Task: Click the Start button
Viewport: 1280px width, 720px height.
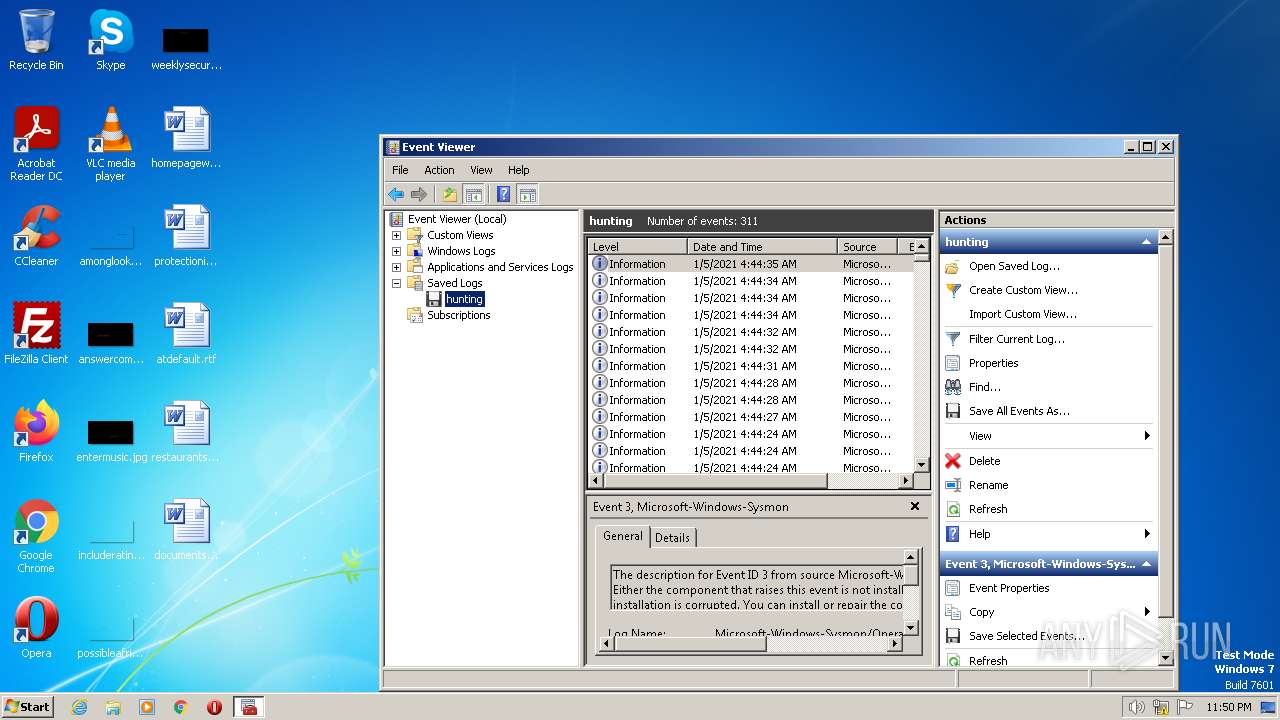Action: 28,706
